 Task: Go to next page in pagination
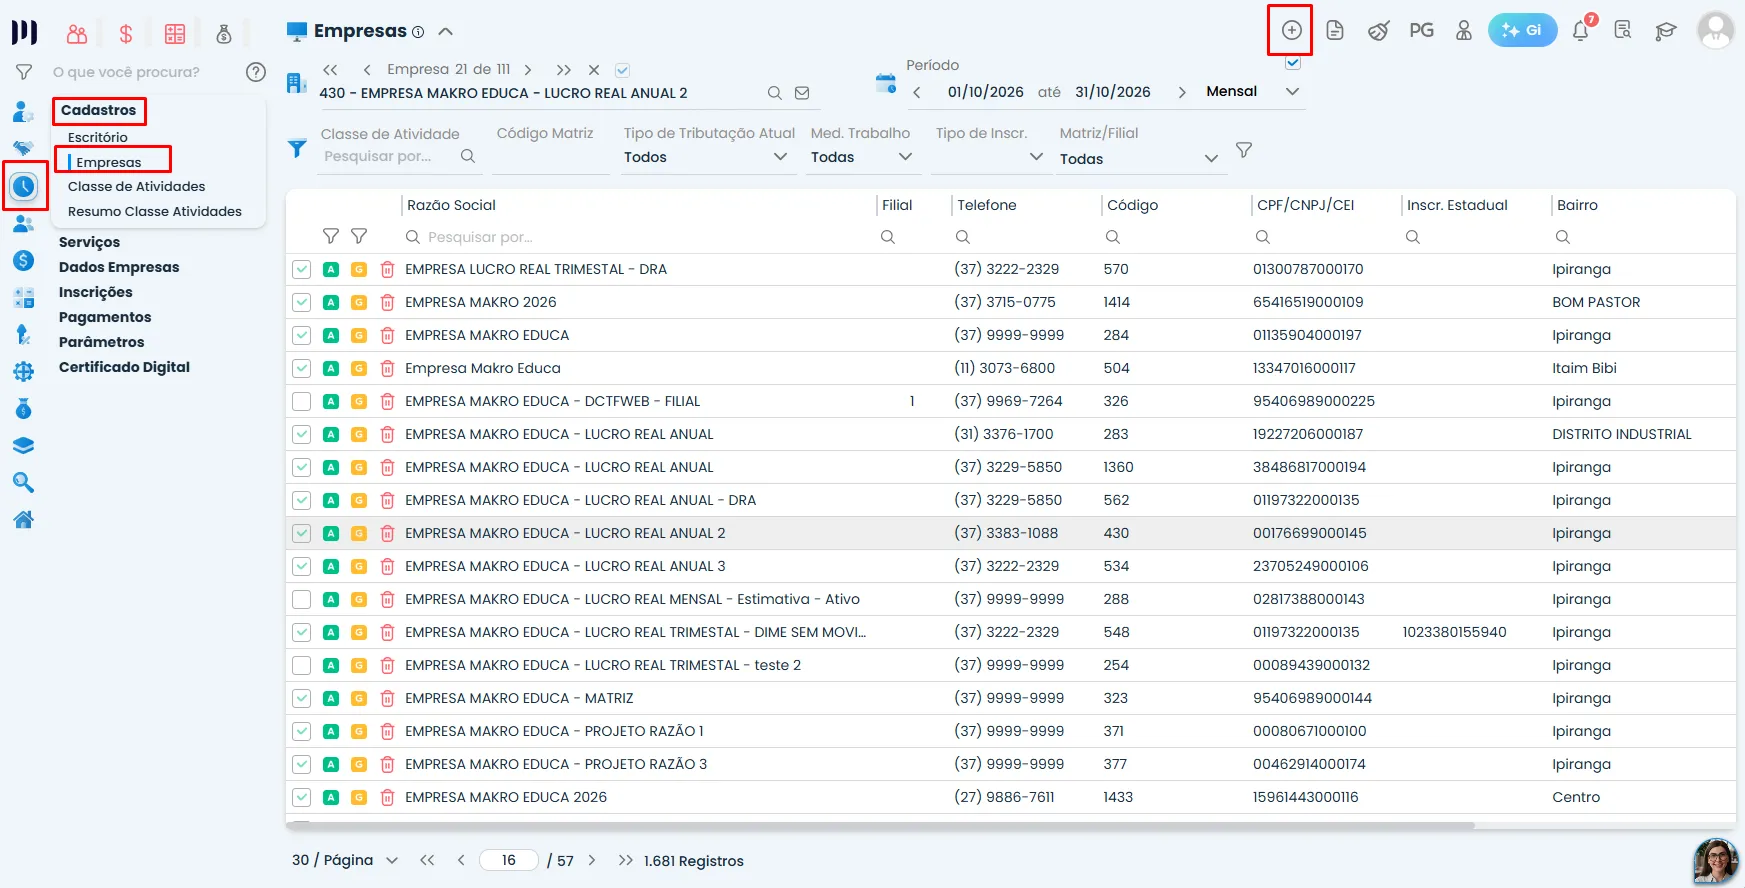(592, 860)
